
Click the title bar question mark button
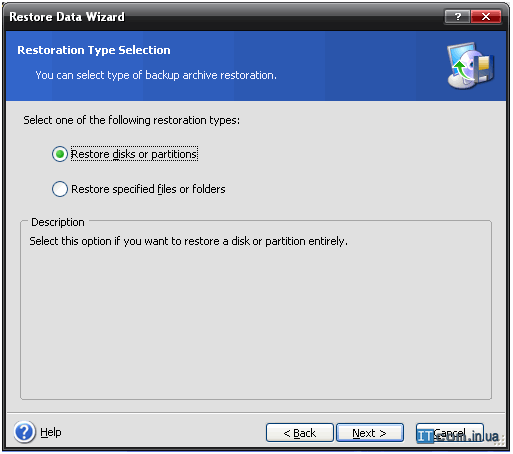pyautogui.click(x=457, y=16)
